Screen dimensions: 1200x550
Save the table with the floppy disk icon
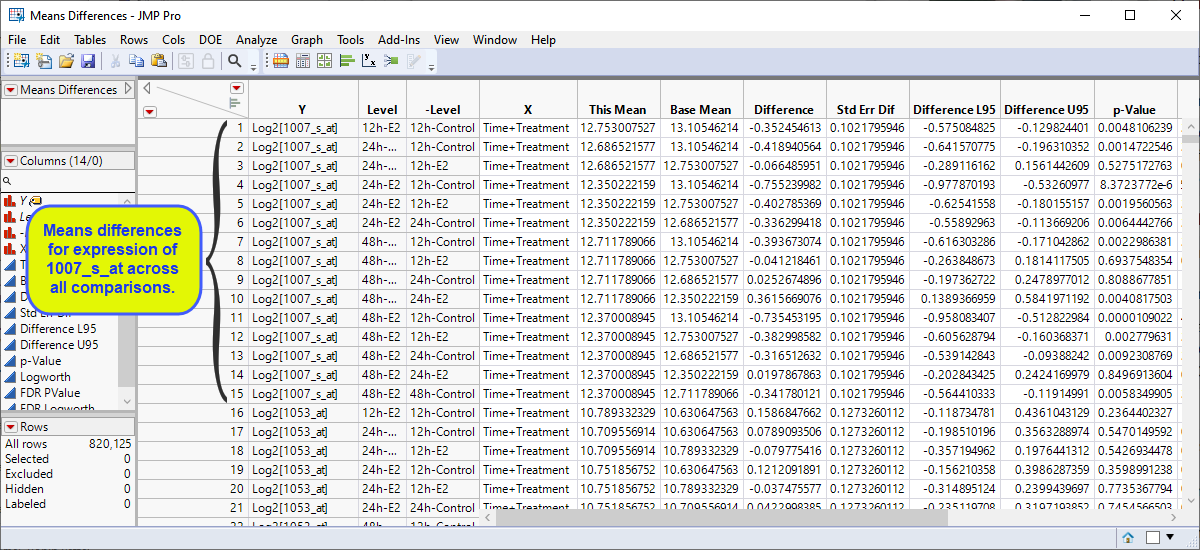tap(88, 62)
